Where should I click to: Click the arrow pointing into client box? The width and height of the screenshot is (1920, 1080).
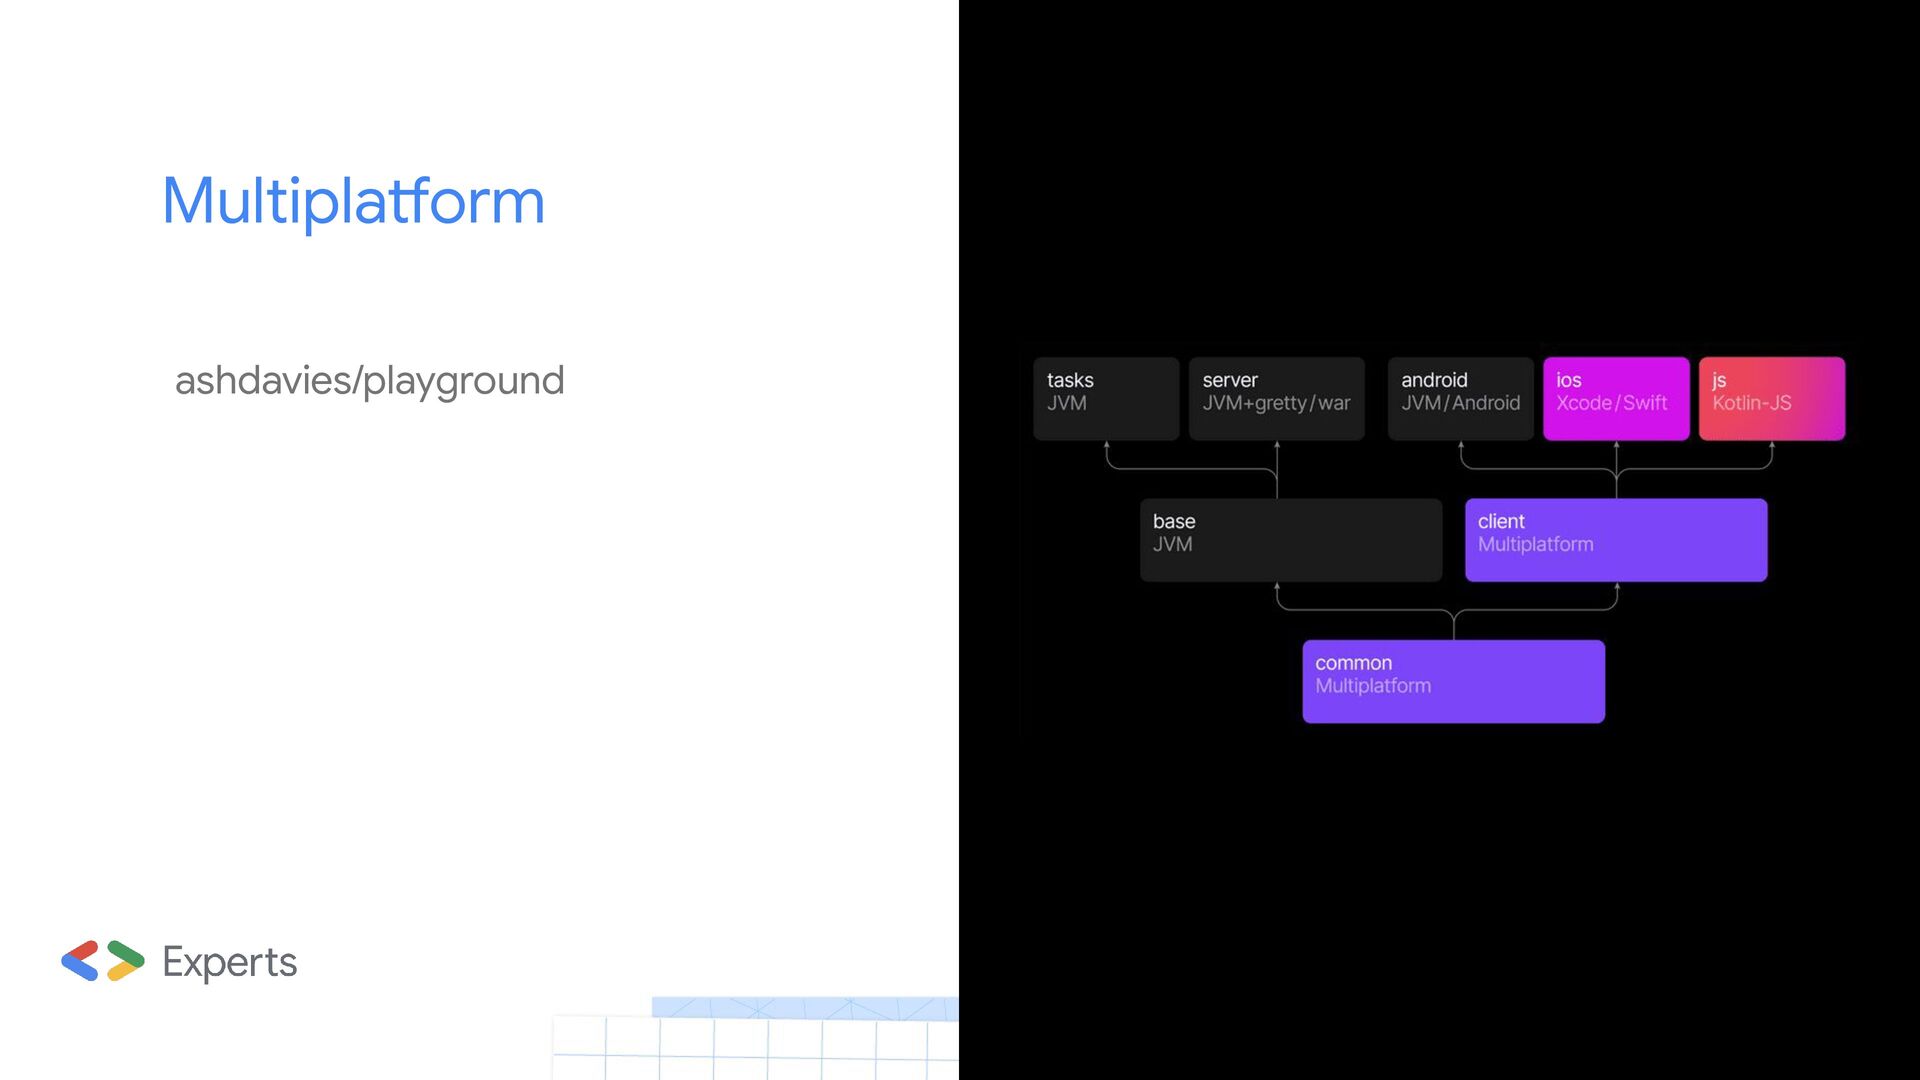[1617, 588]
